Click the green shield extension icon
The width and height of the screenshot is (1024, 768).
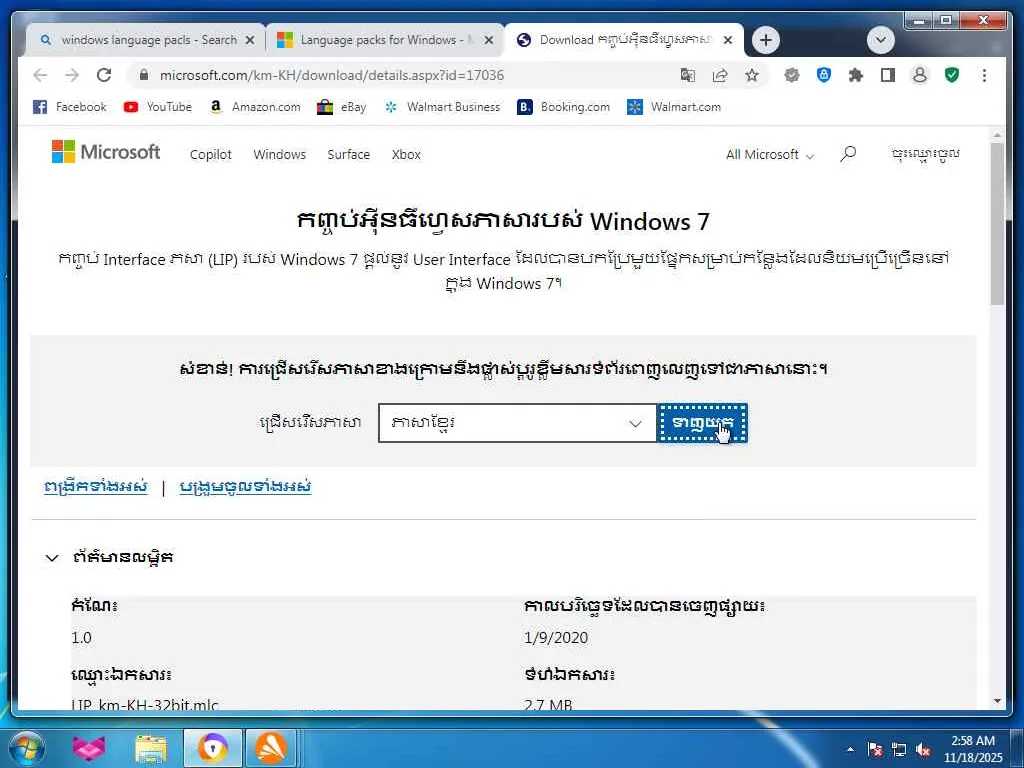pyautogui.click(x=952, y=75)
